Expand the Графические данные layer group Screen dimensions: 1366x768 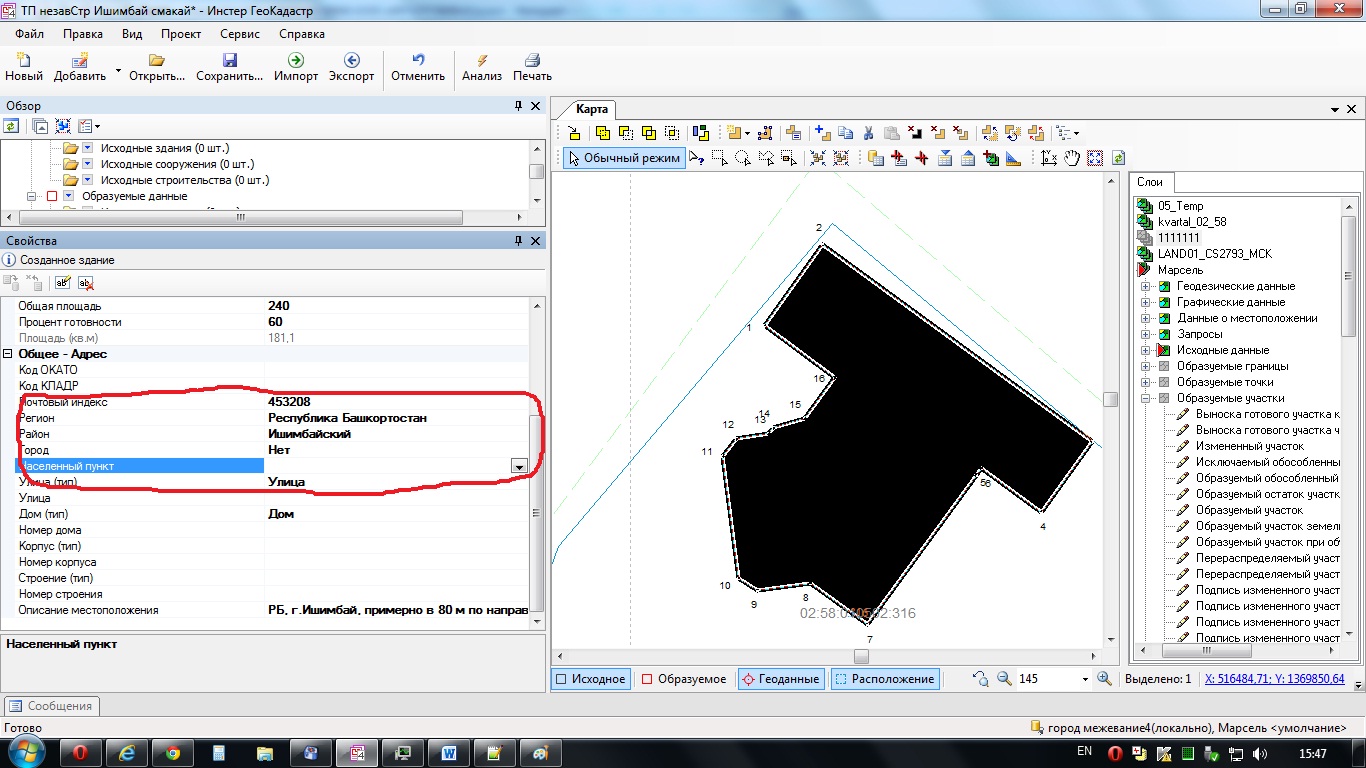pyautogui.click(x=1146, y=302)
